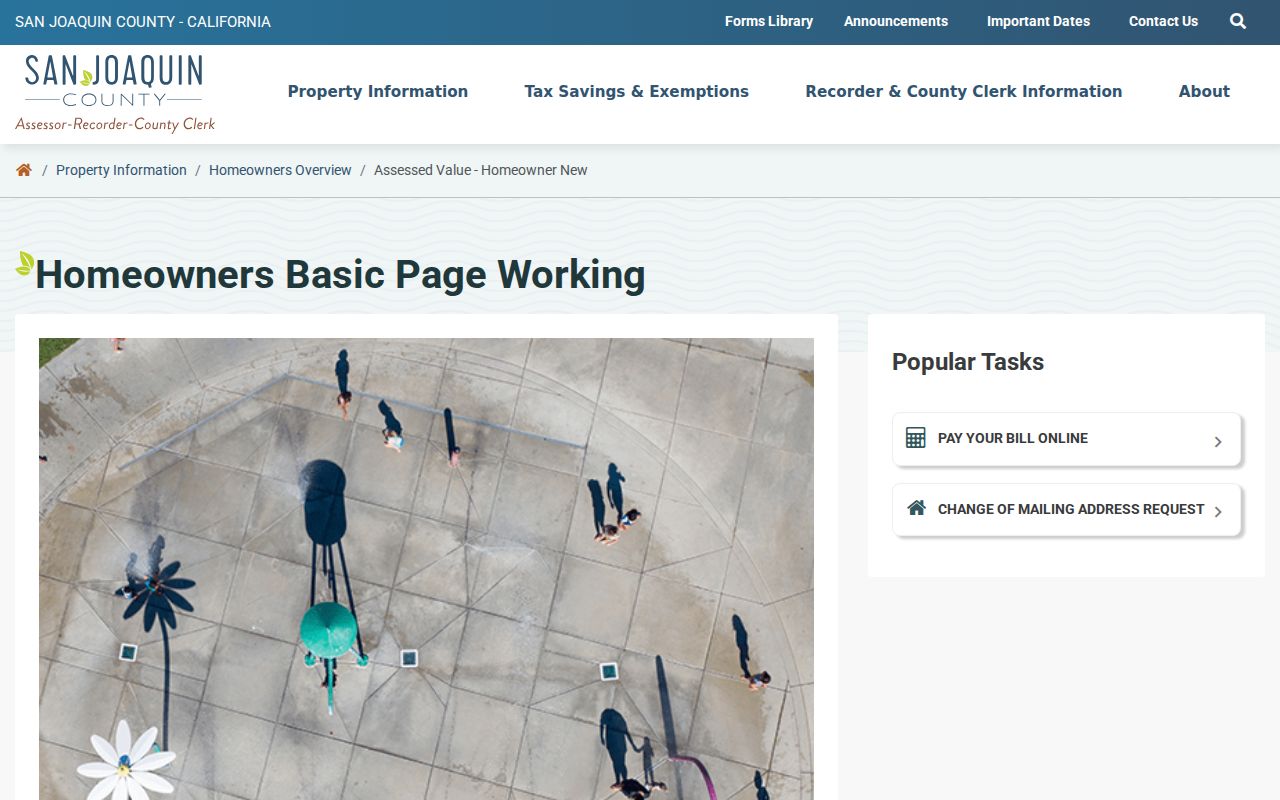
Task: Click the aerial splash pad photo
Action: coord(426,569)
